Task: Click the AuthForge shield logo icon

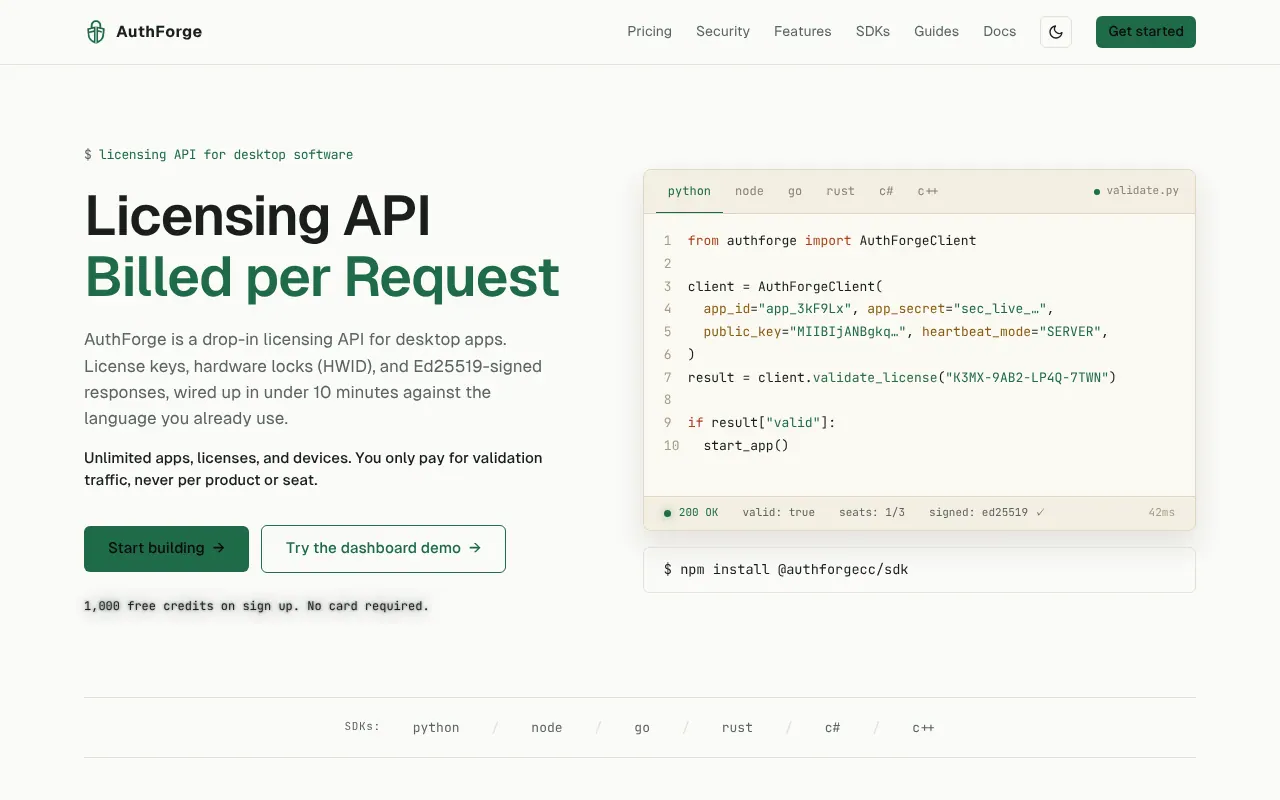Action: [x=96, y=32]
